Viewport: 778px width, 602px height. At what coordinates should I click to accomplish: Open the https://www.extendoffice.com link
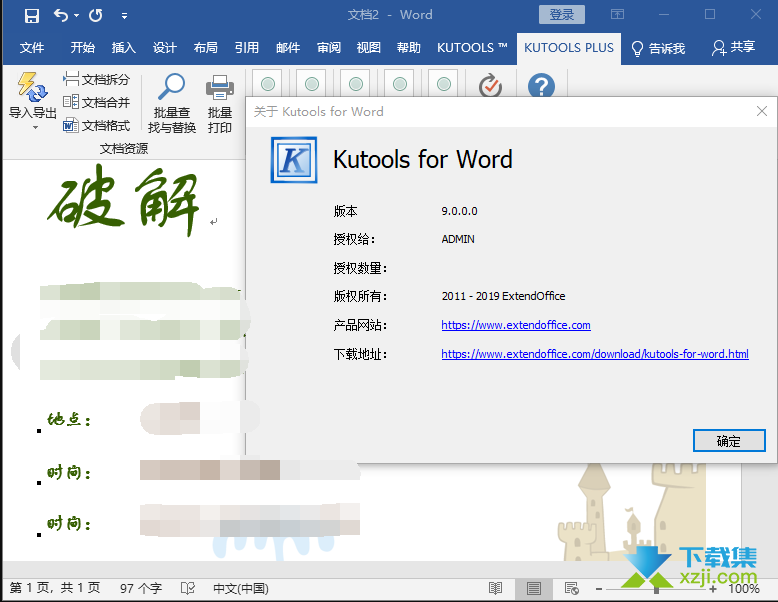[x=516, y=325]
